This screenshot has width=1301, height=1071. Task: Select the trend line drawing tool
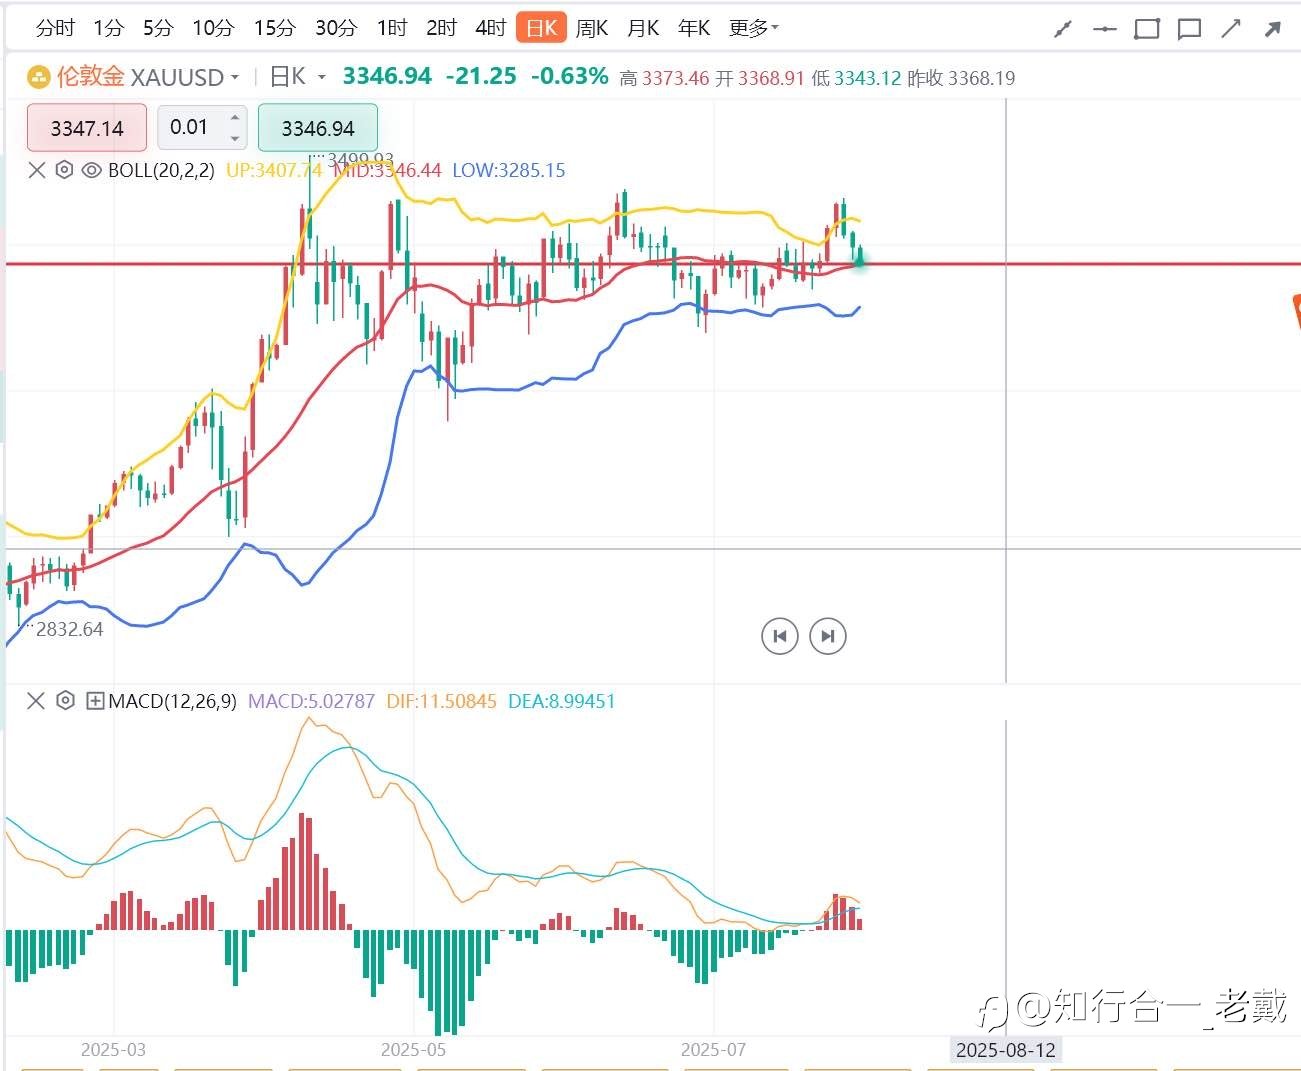1063,29
